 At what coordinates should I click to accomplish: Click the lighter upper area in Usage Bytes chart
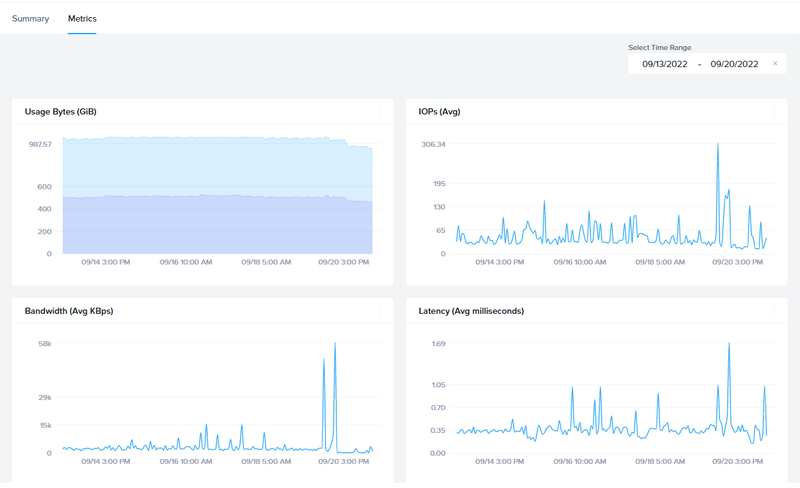[x=200, y=165]
